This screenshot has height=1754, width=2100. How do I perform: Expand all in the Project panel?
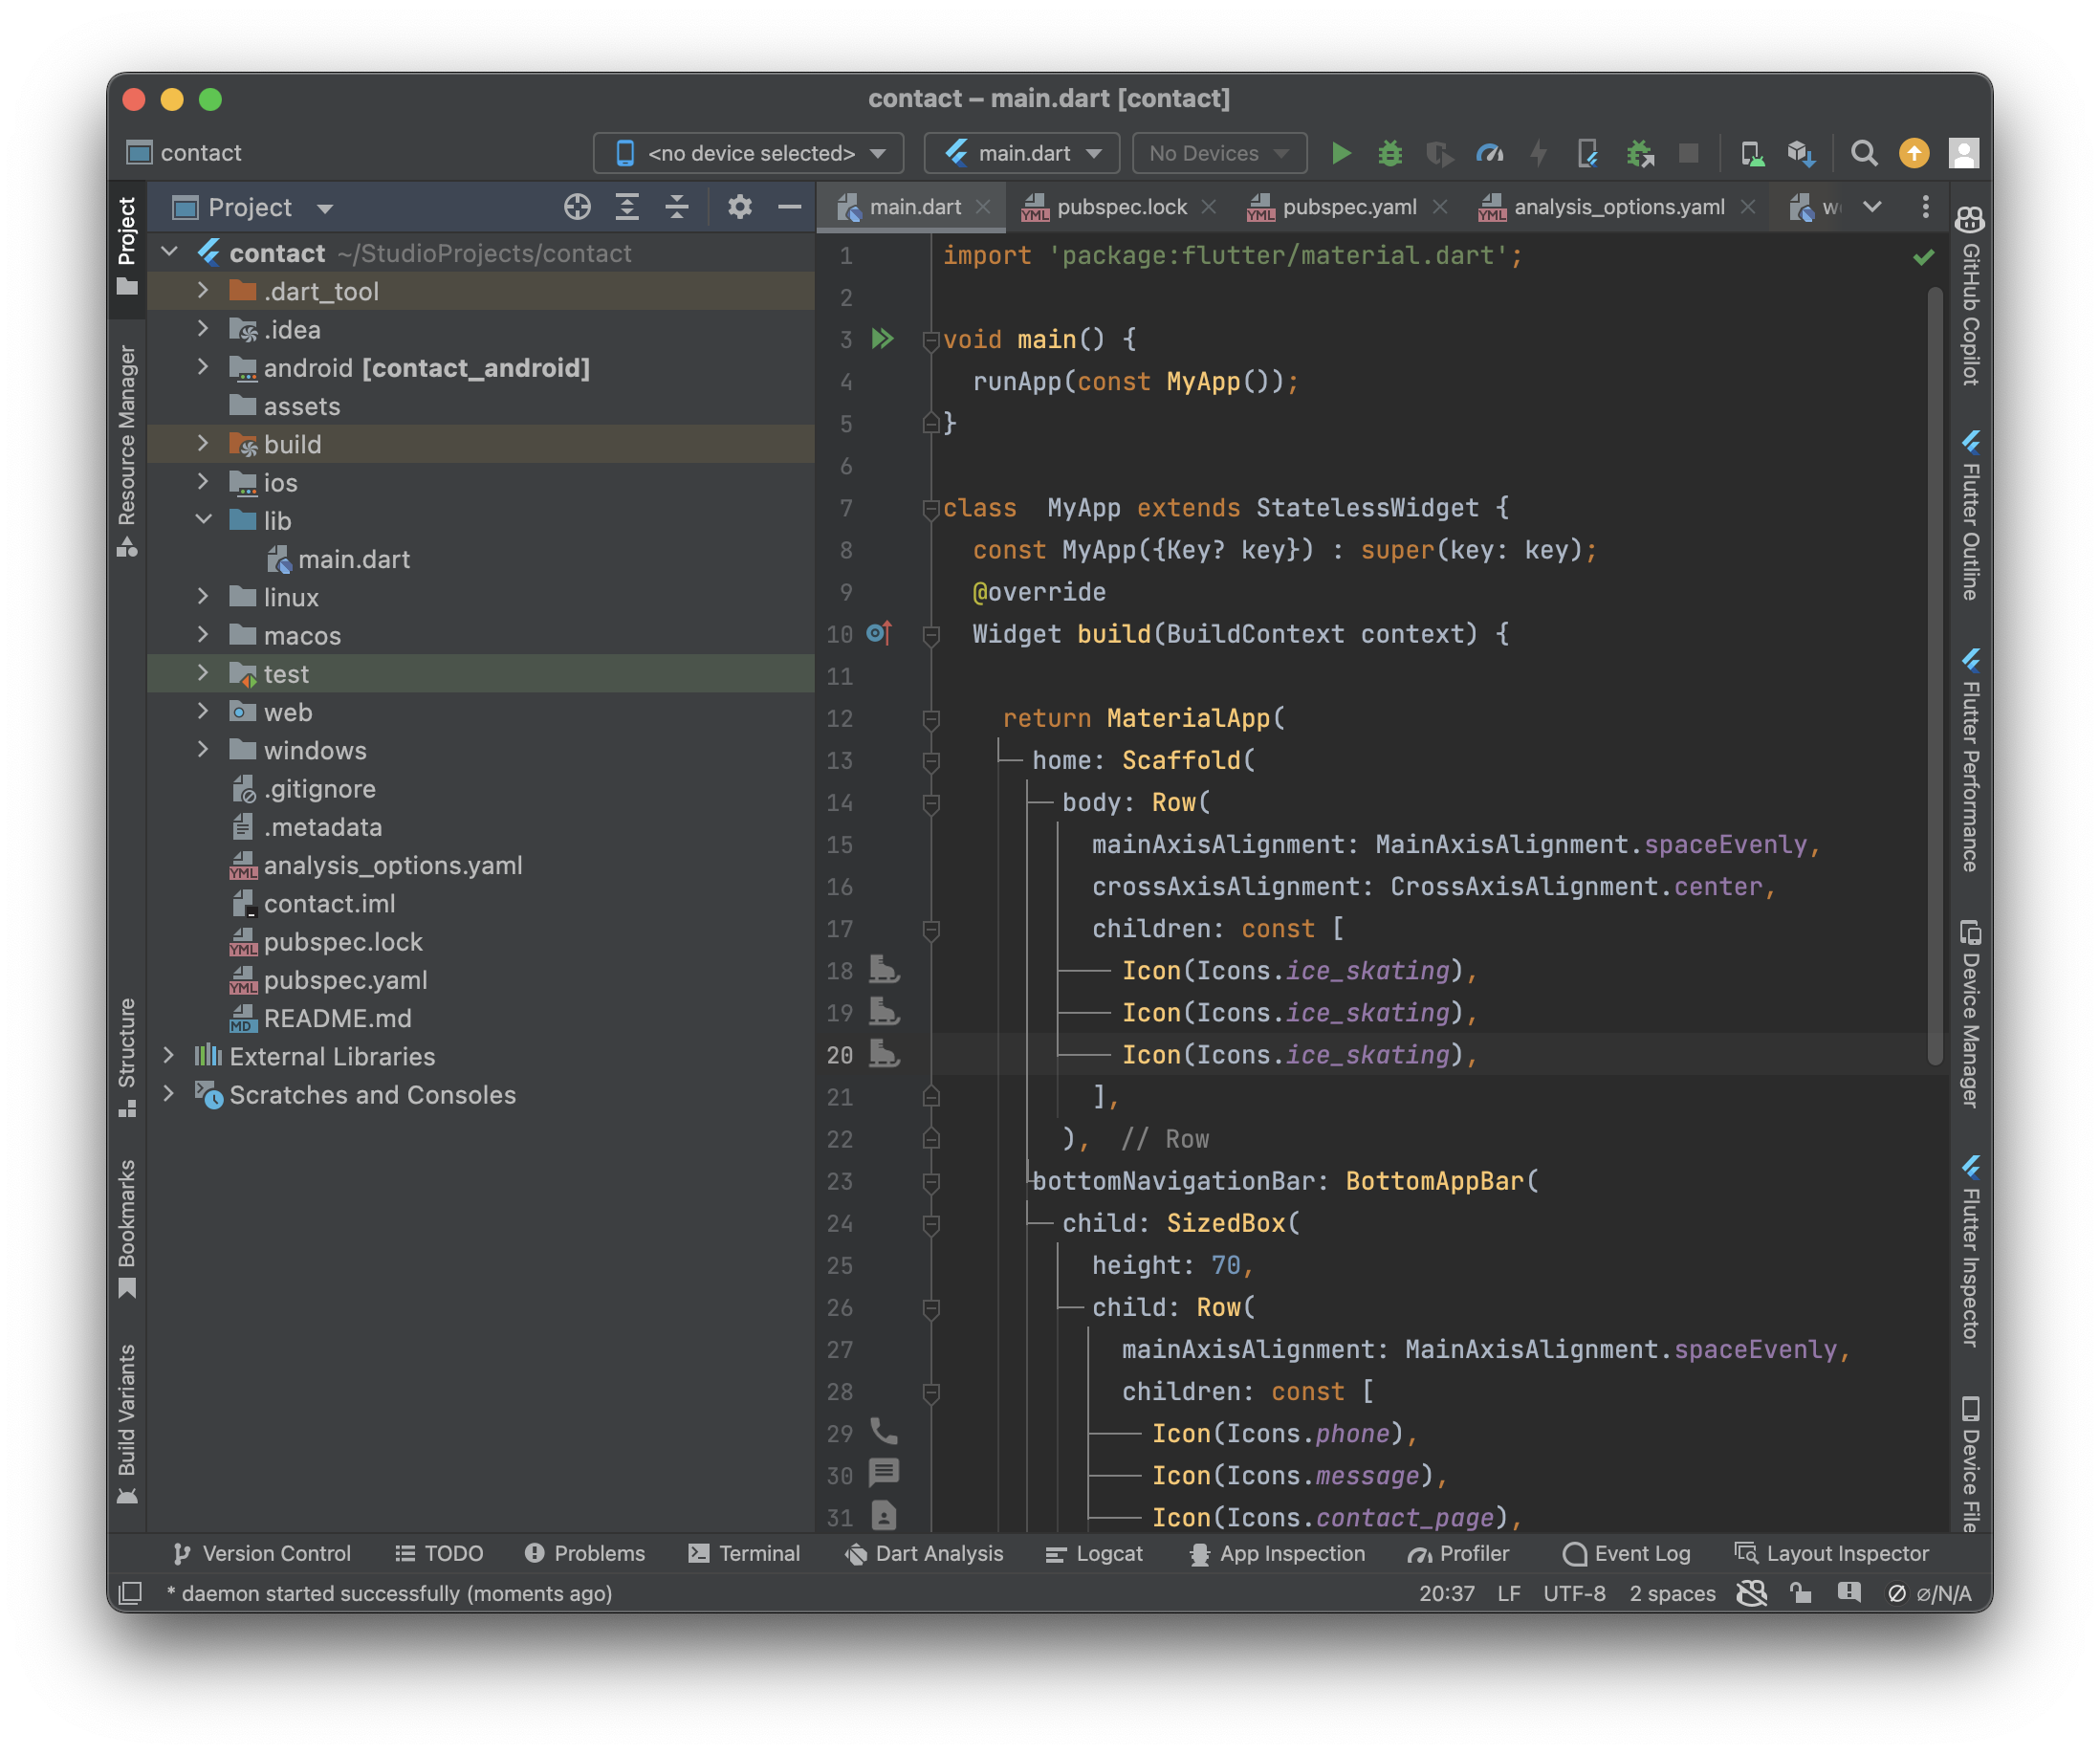click(x=627, y=207)
